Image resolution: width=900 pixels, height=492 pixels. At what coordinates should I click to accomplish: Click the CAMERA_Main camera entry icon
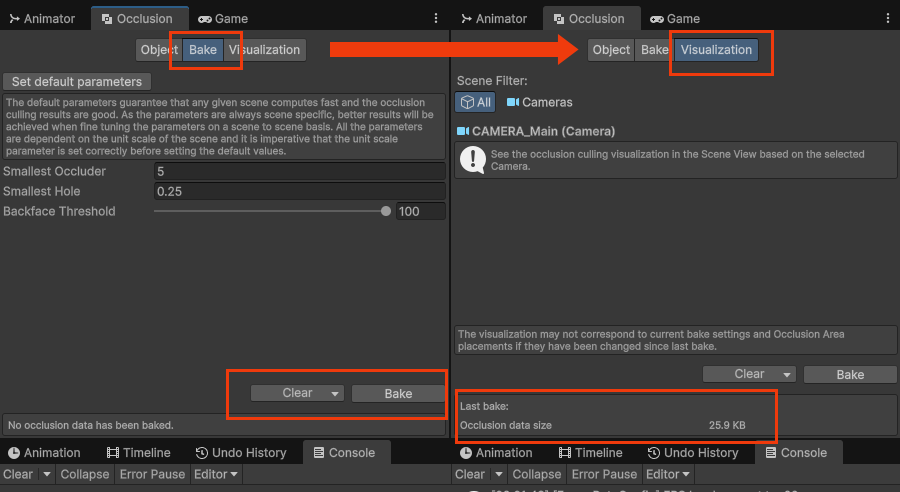pos(463,131)
